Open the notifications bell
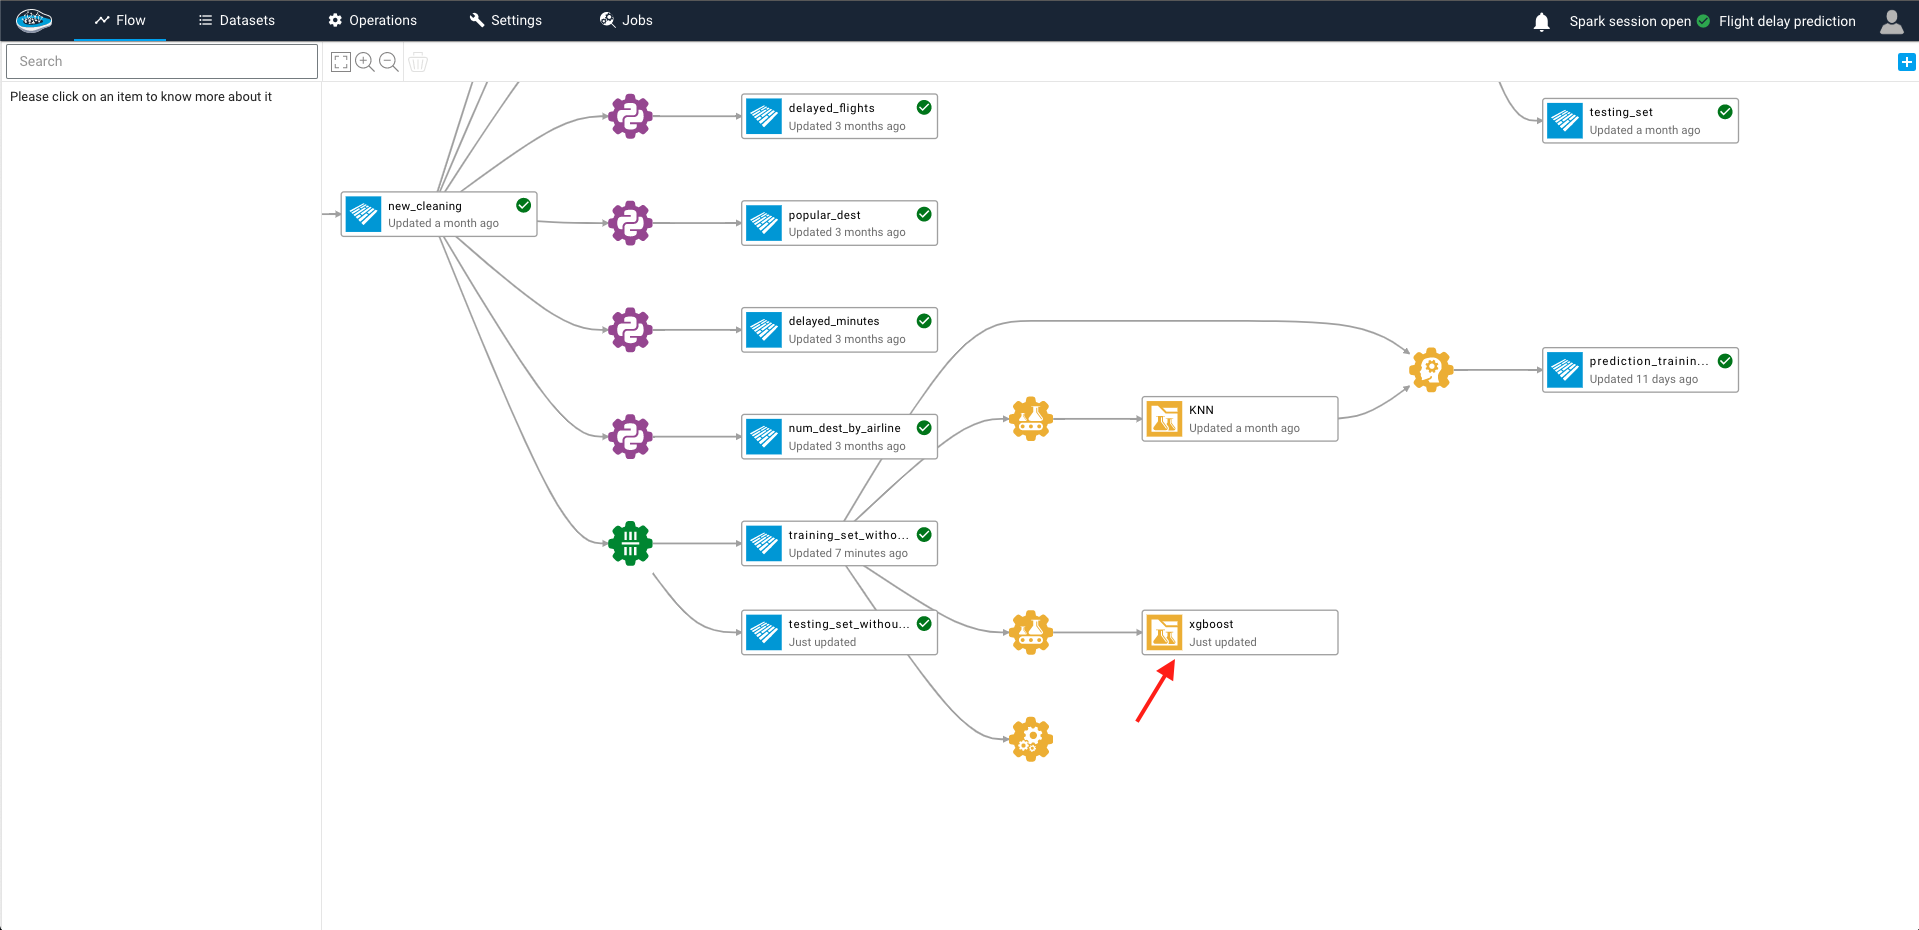Screen dimensions: 1919x930 [1541, 21]
